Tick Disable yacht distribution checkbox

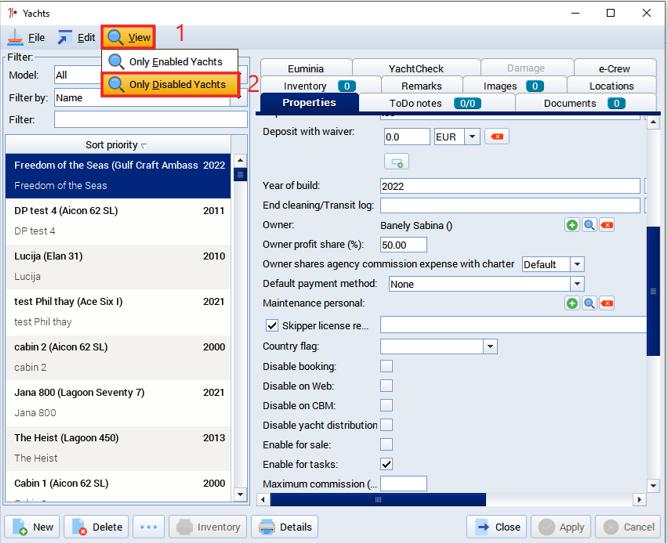point(386,425)
